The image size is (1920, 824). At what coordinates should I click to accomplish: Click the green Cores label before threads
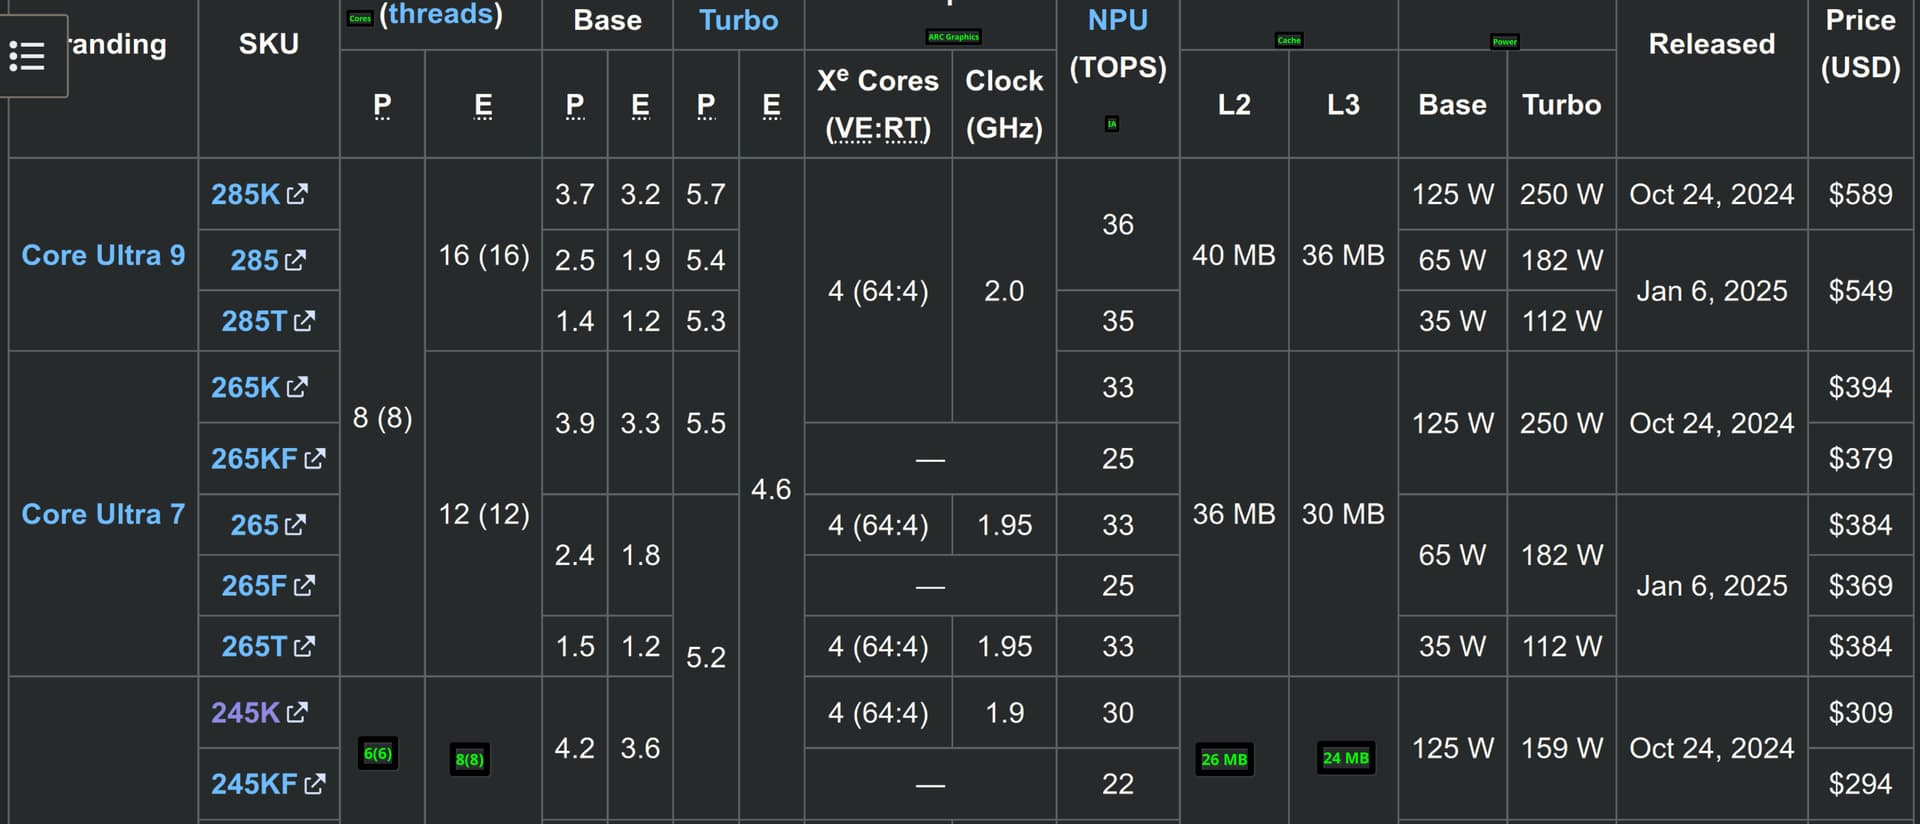[x=360, y=18]
